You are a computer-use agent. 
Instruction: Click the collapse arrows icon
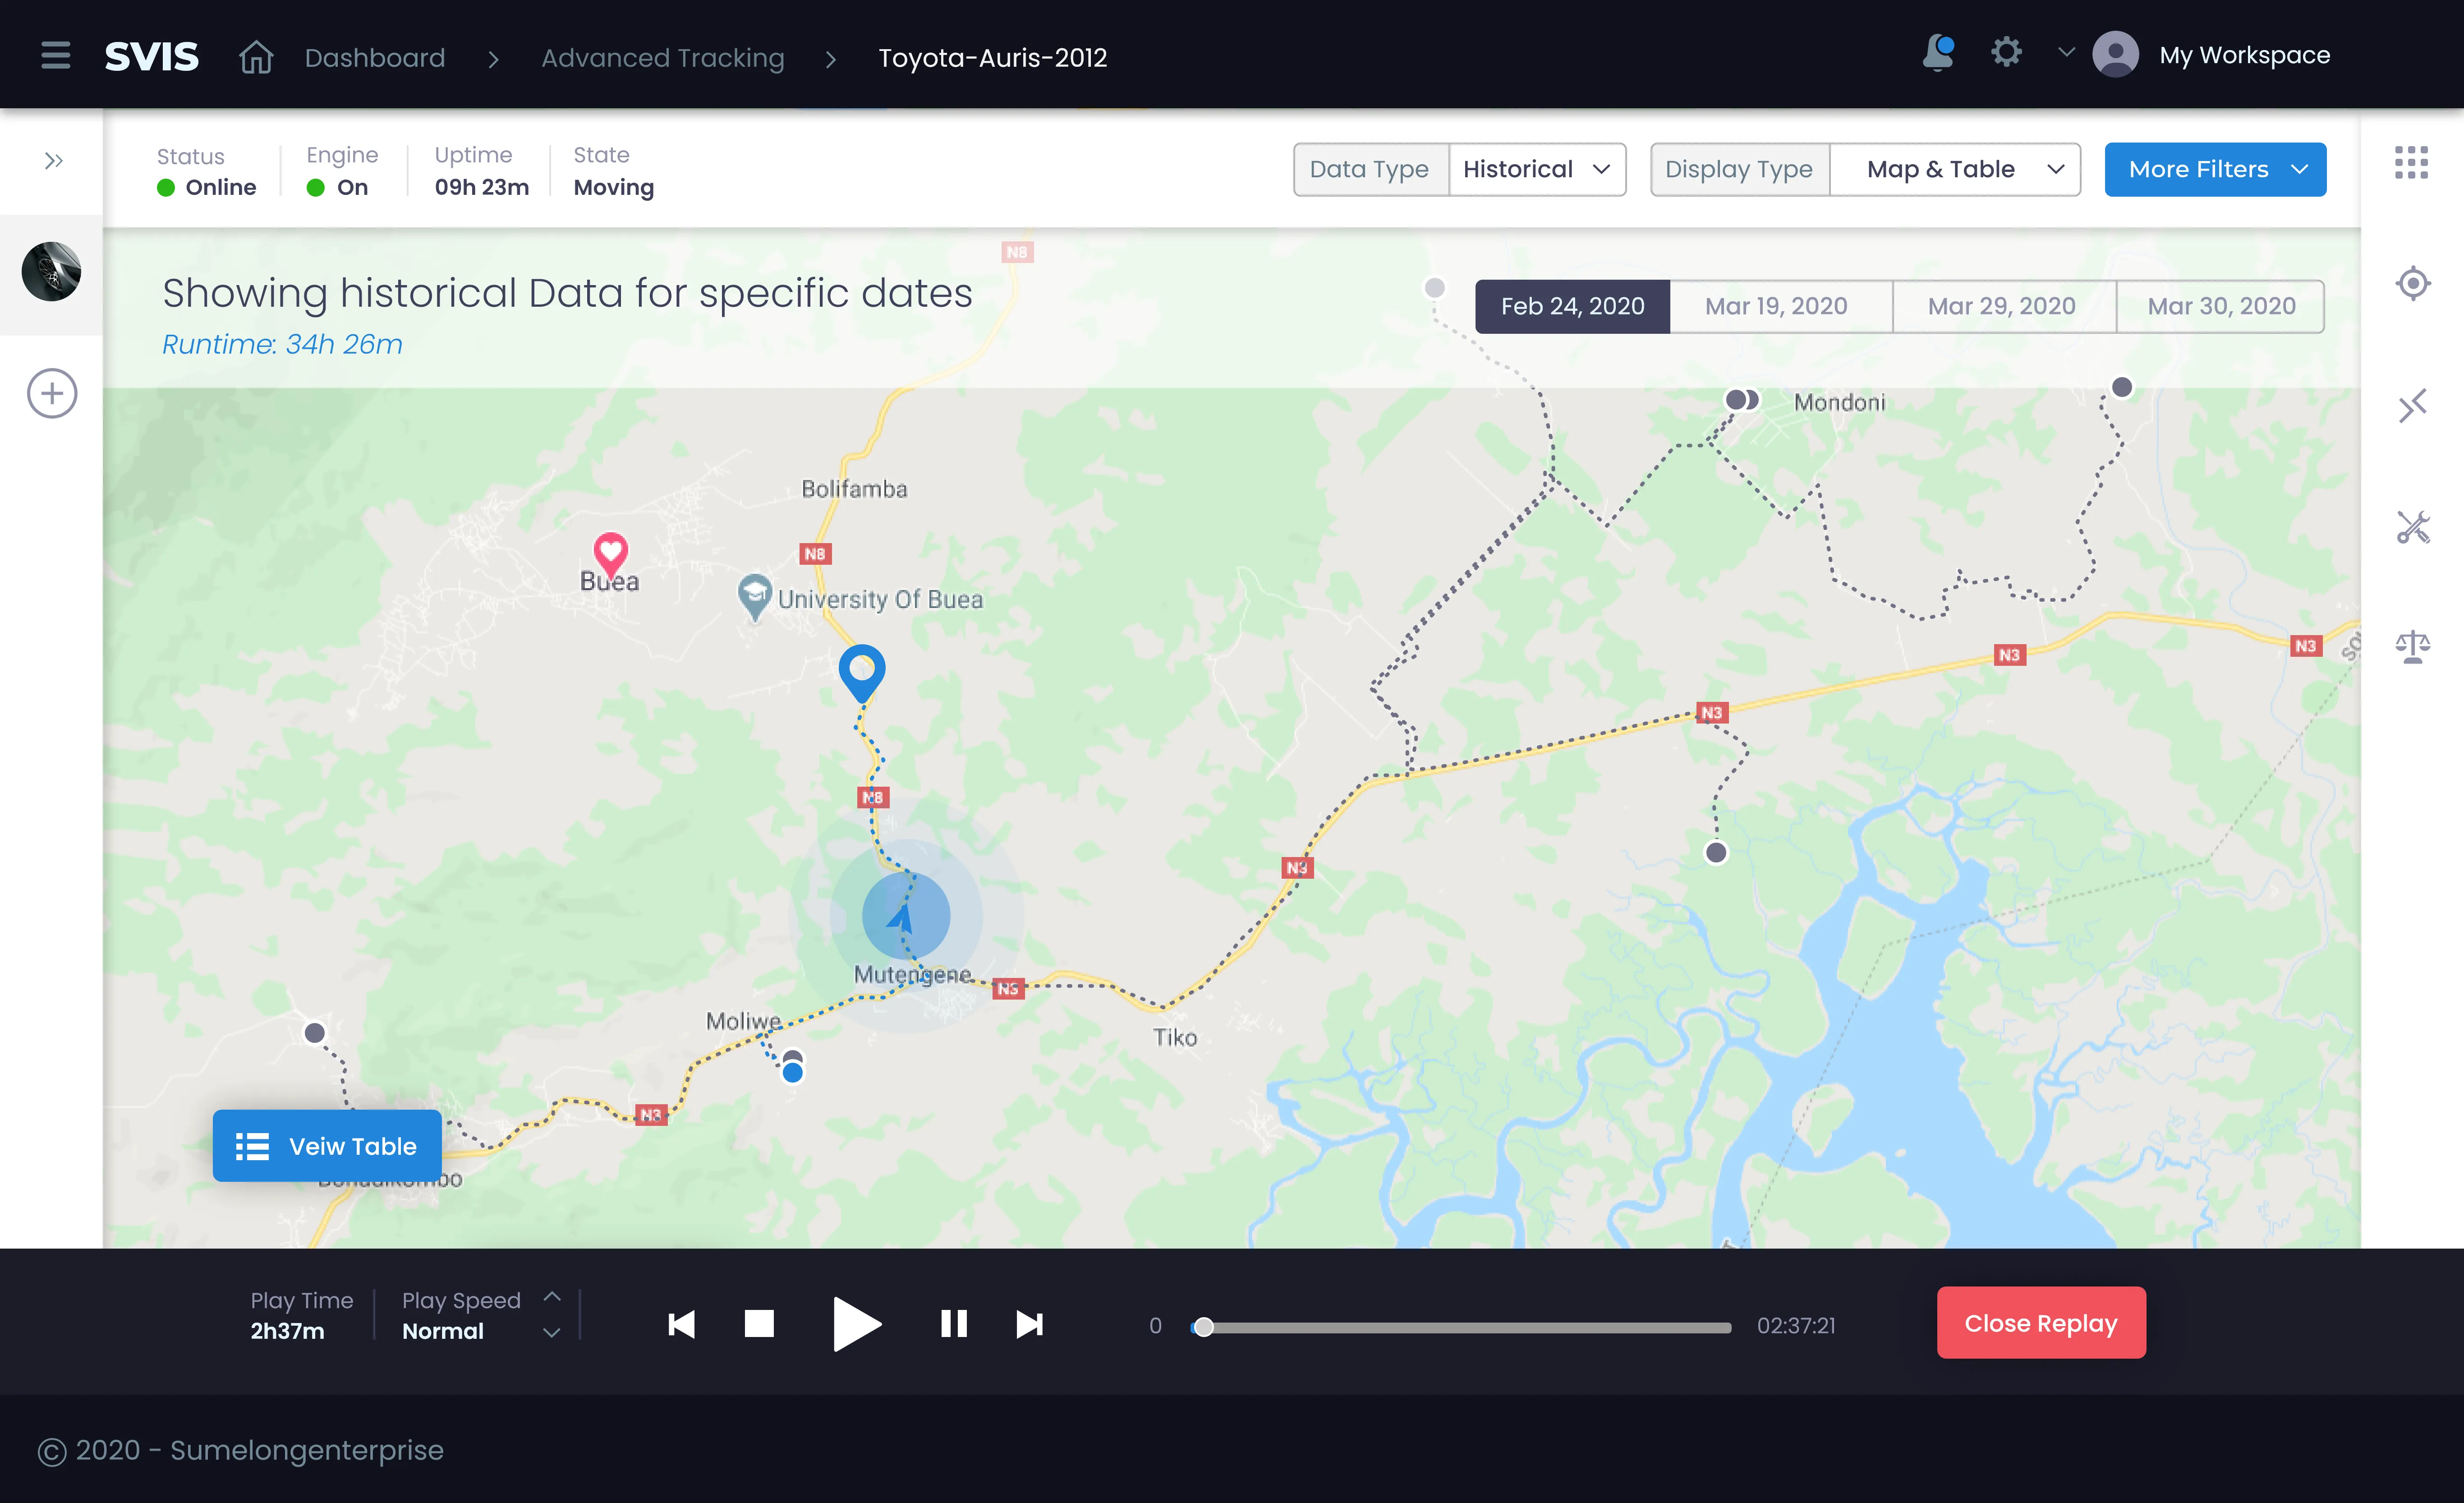[x=2412, y=406]
